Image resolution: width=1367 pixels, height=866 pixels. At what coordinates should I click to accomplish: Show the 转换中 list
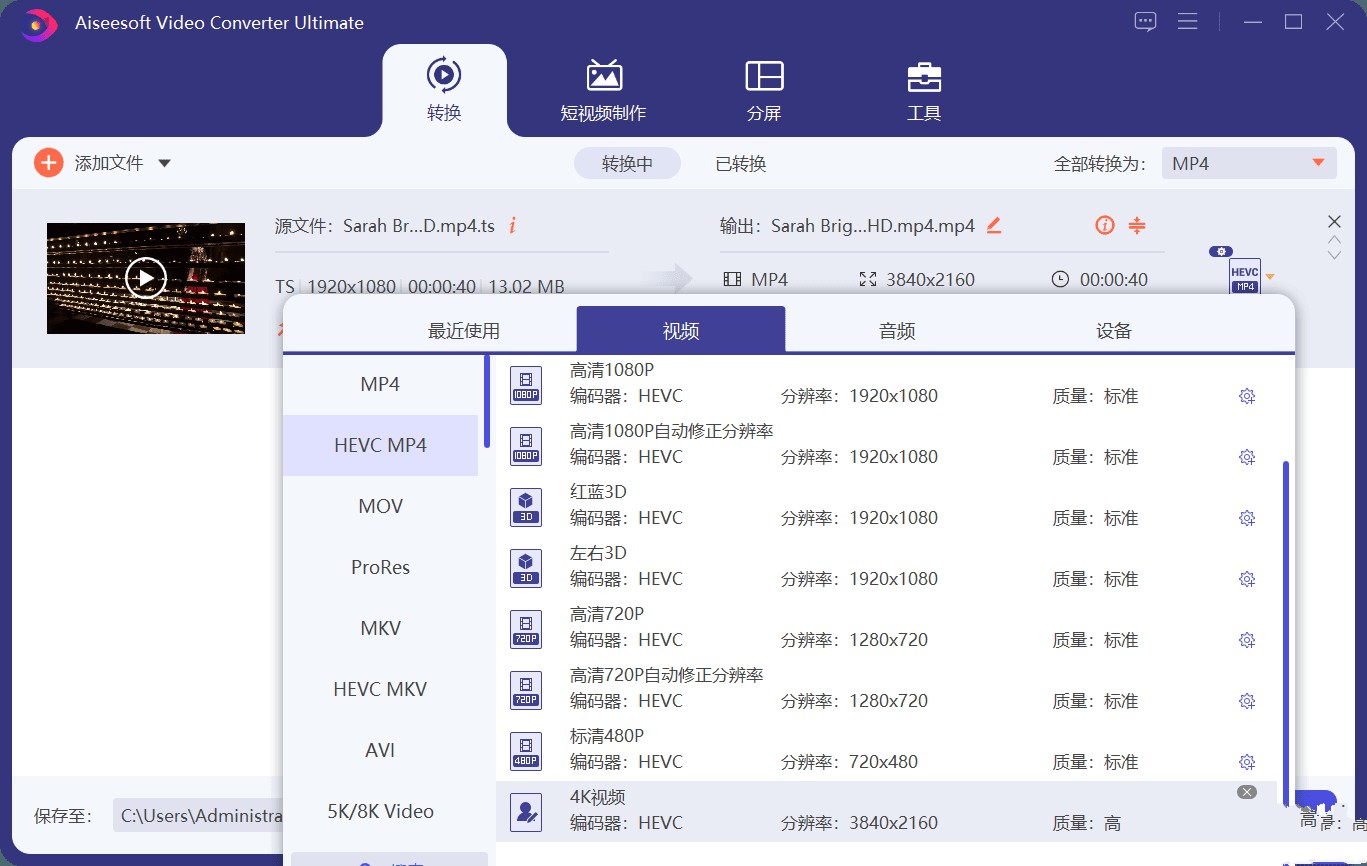coord(627,164)
